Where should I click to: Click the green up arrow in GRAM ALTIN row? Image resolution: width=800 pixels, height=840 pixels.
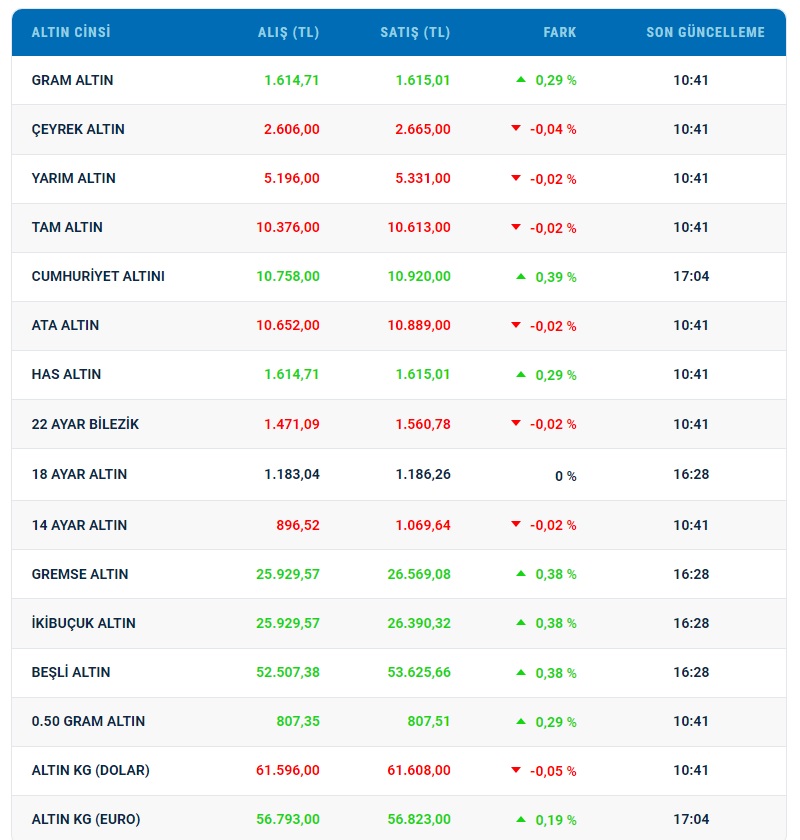tap(521, 79)
